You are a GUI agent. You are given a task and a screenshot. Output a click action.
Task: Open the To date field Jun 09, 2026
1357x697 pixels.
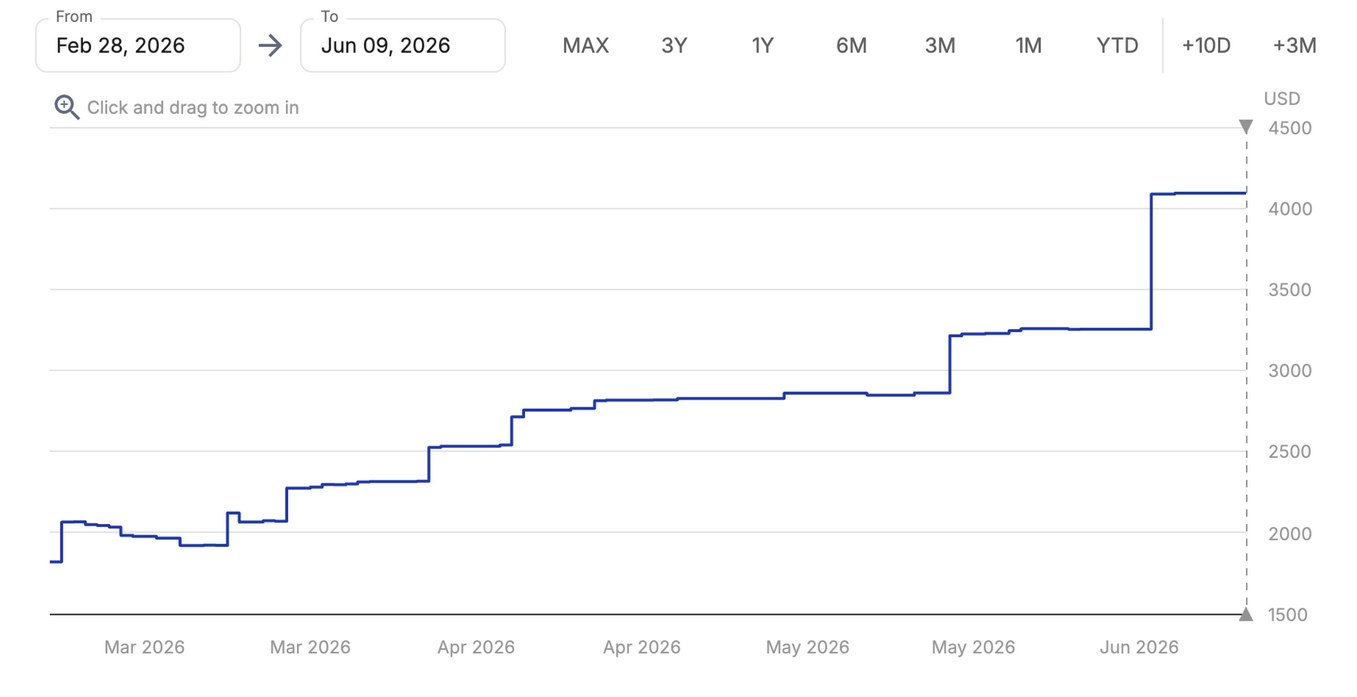click(x=403, y=45)
